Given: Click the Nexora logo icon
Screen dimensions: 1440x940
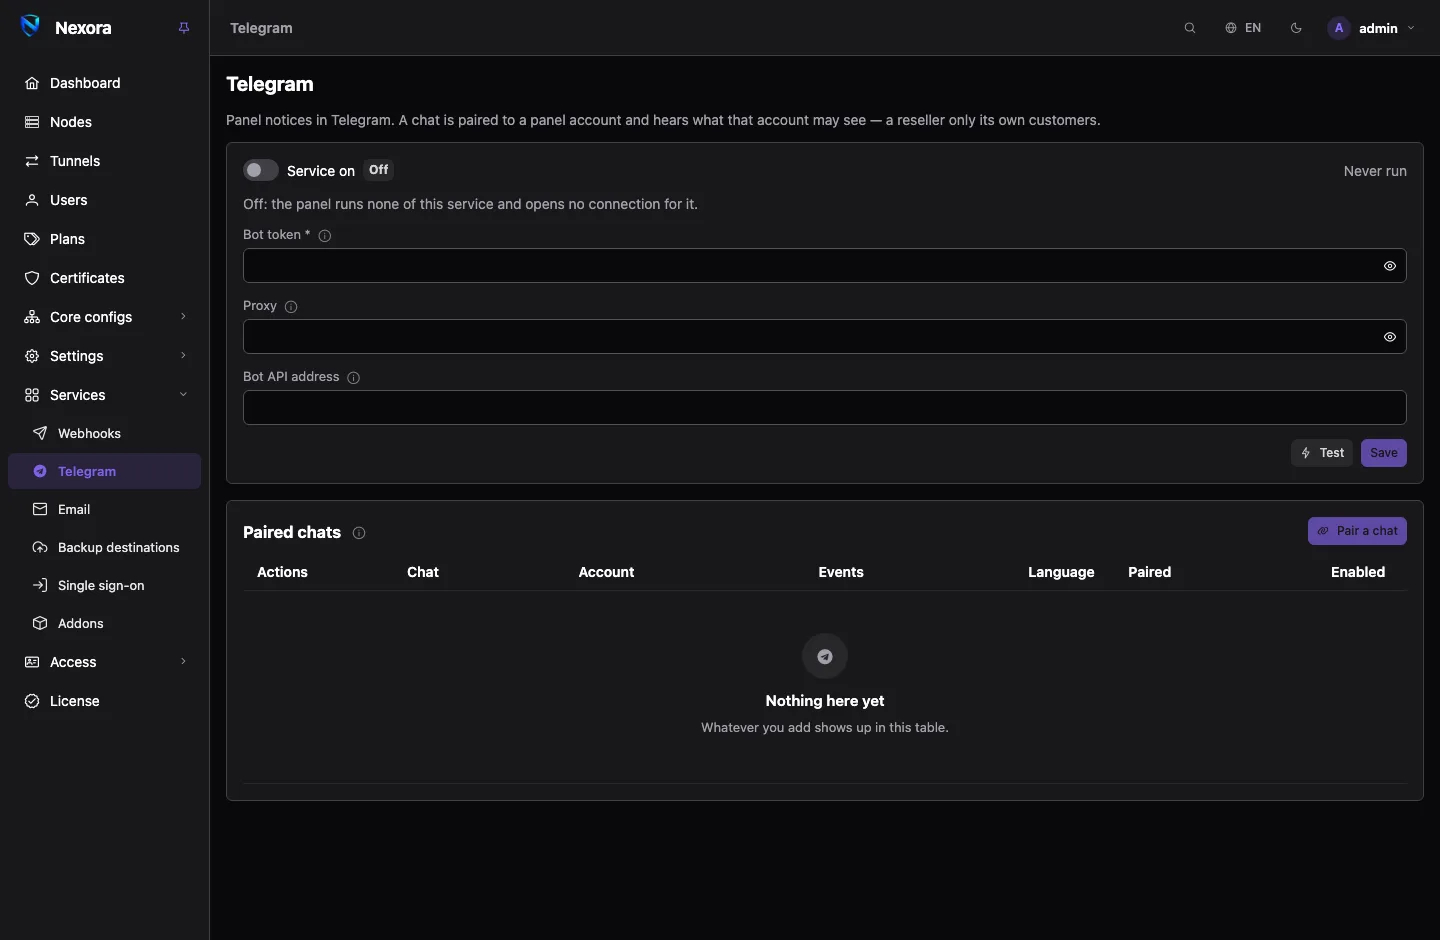Looking at the screenshot, I should pyautogui.click(x=30, y=27).
